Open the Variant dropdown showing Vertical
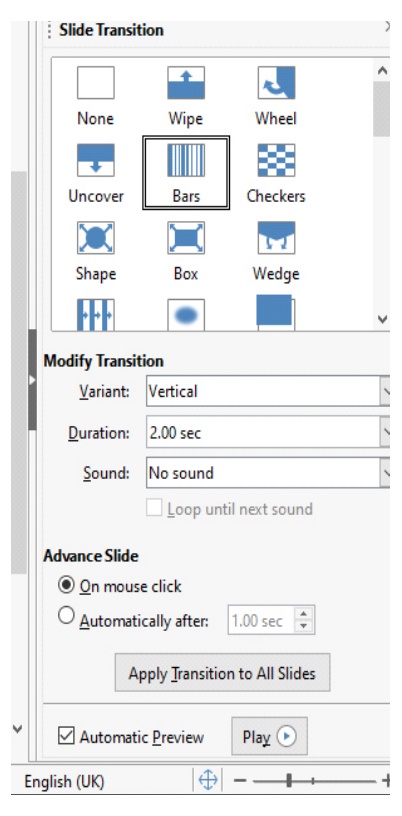This screenshot has height=816, width=402. 268,391
